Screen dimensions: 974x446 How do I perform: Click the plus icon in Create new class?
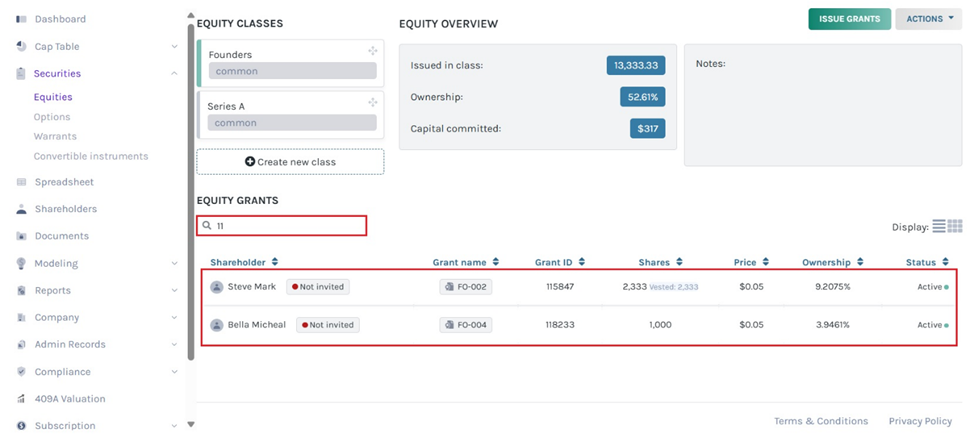coord(250,162)
